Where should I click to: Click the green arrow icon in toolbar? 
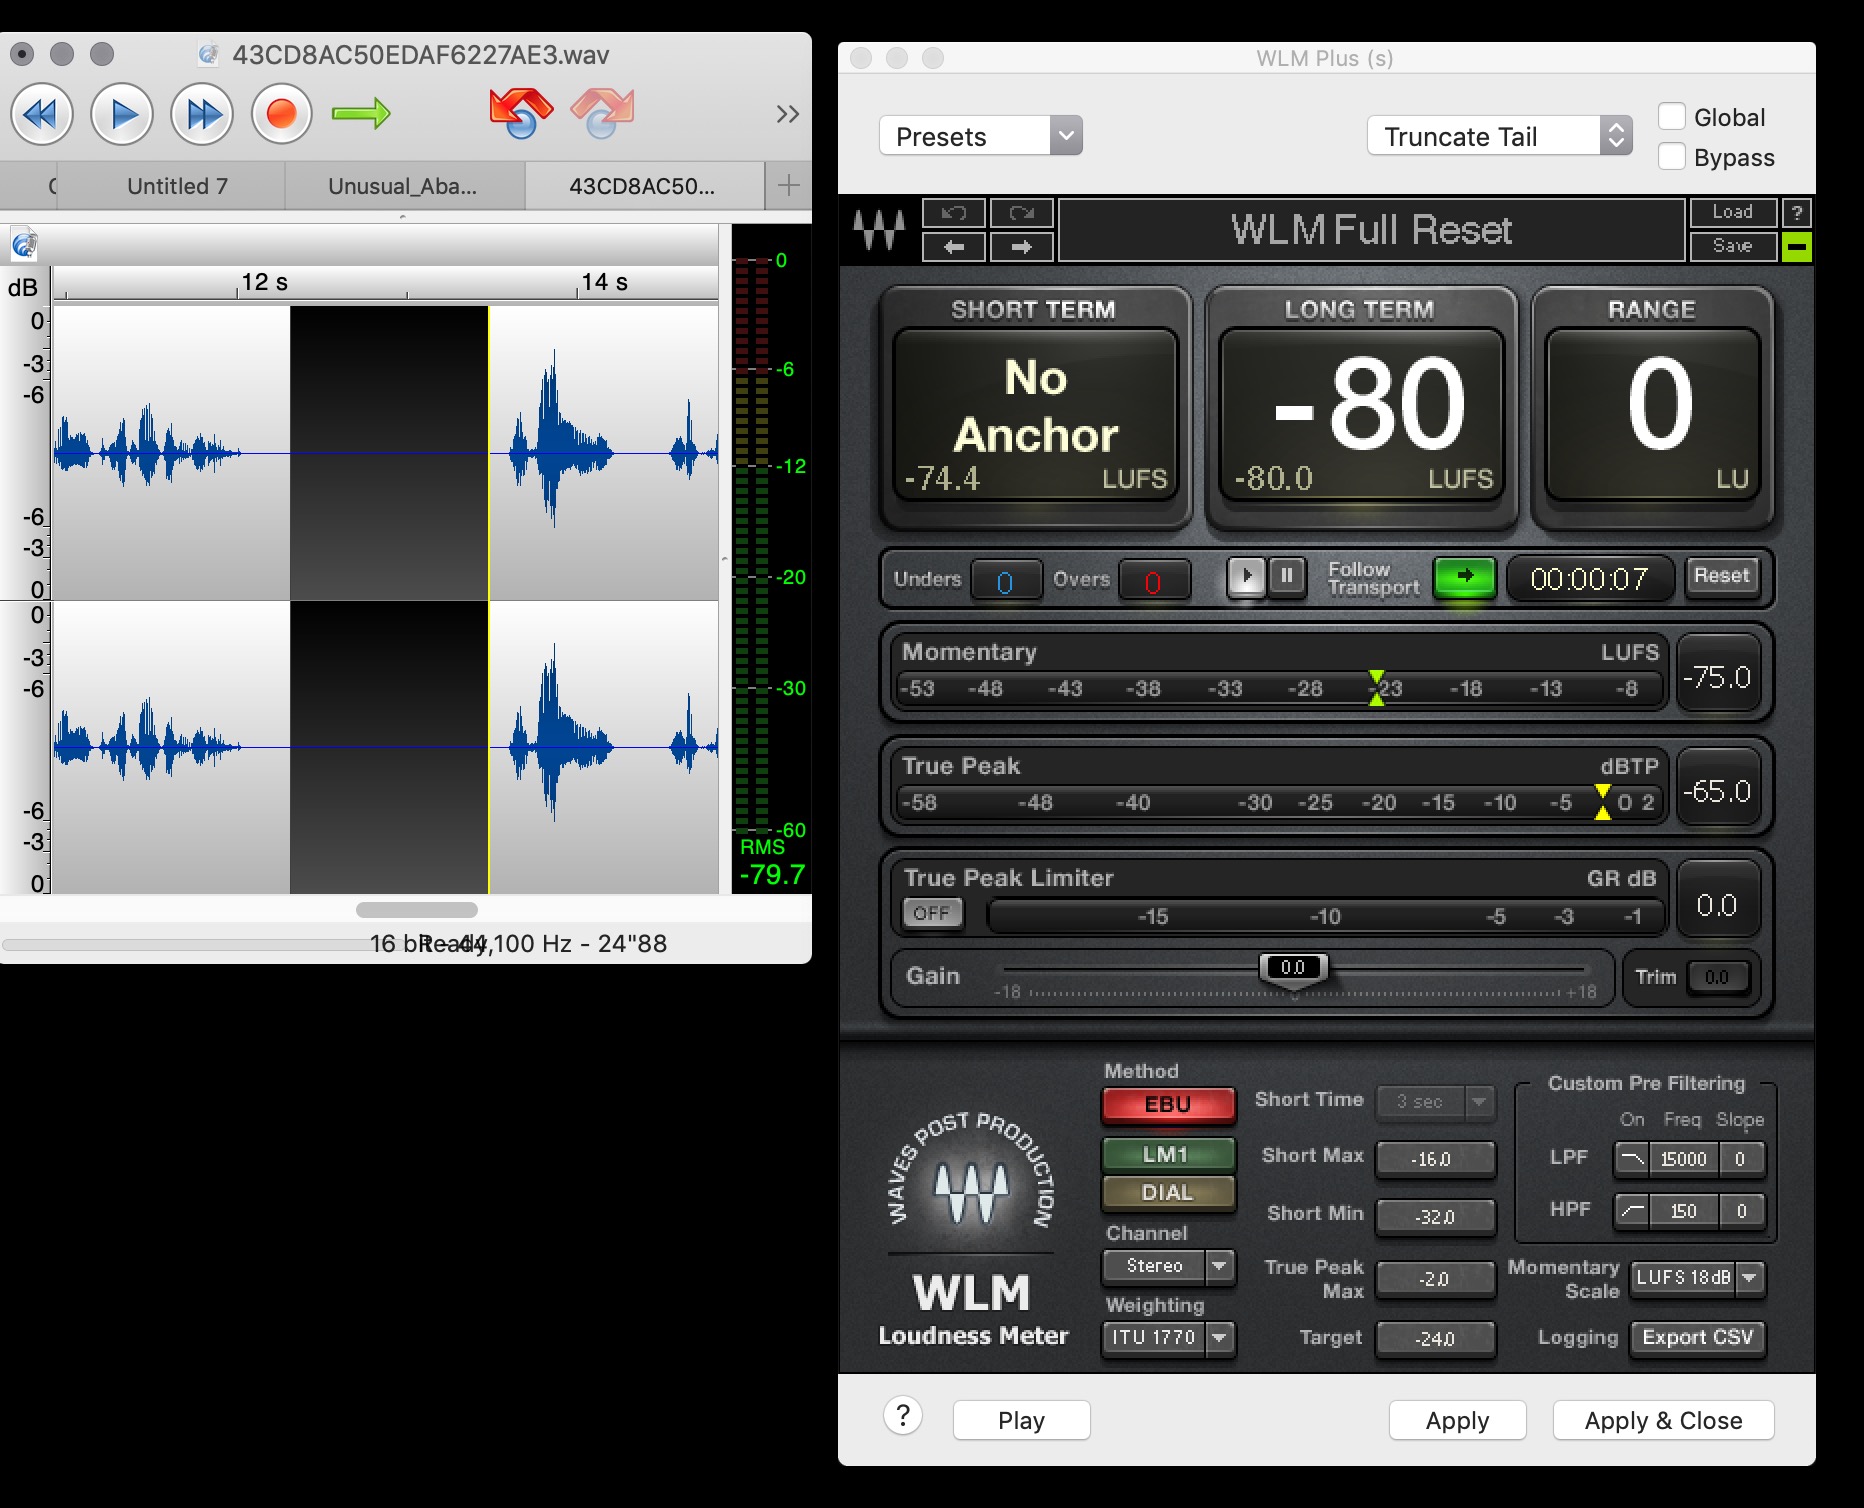[x=361, y=114]
